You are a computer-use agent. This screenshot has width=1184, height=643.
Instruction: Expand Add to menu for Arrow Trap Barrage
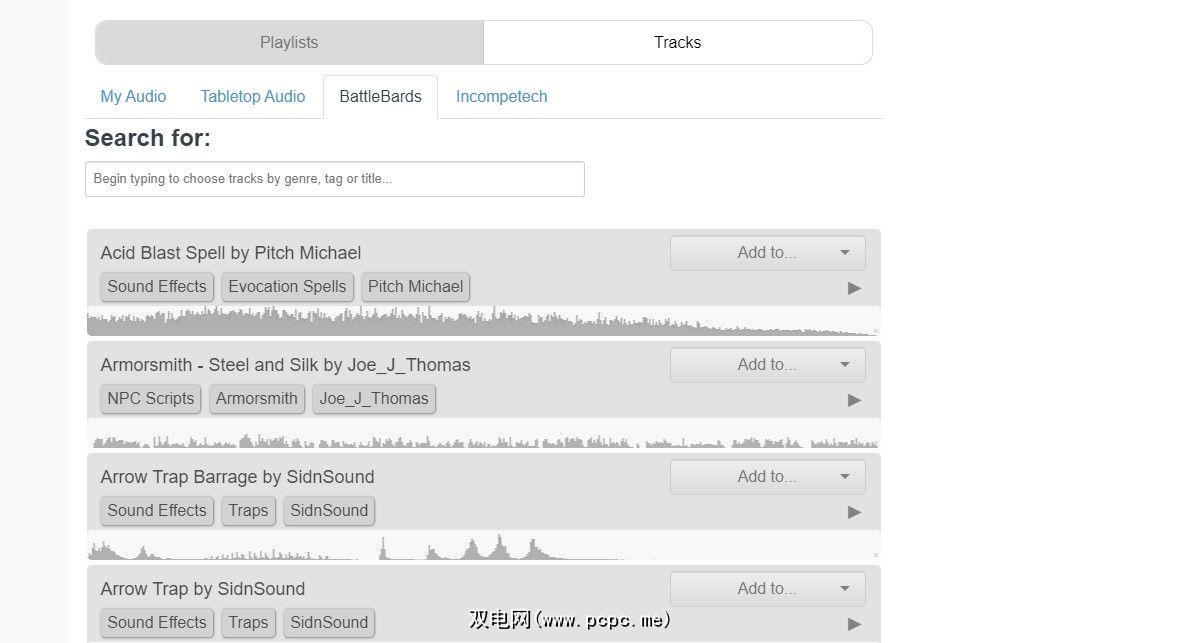(x=767, y=477)
